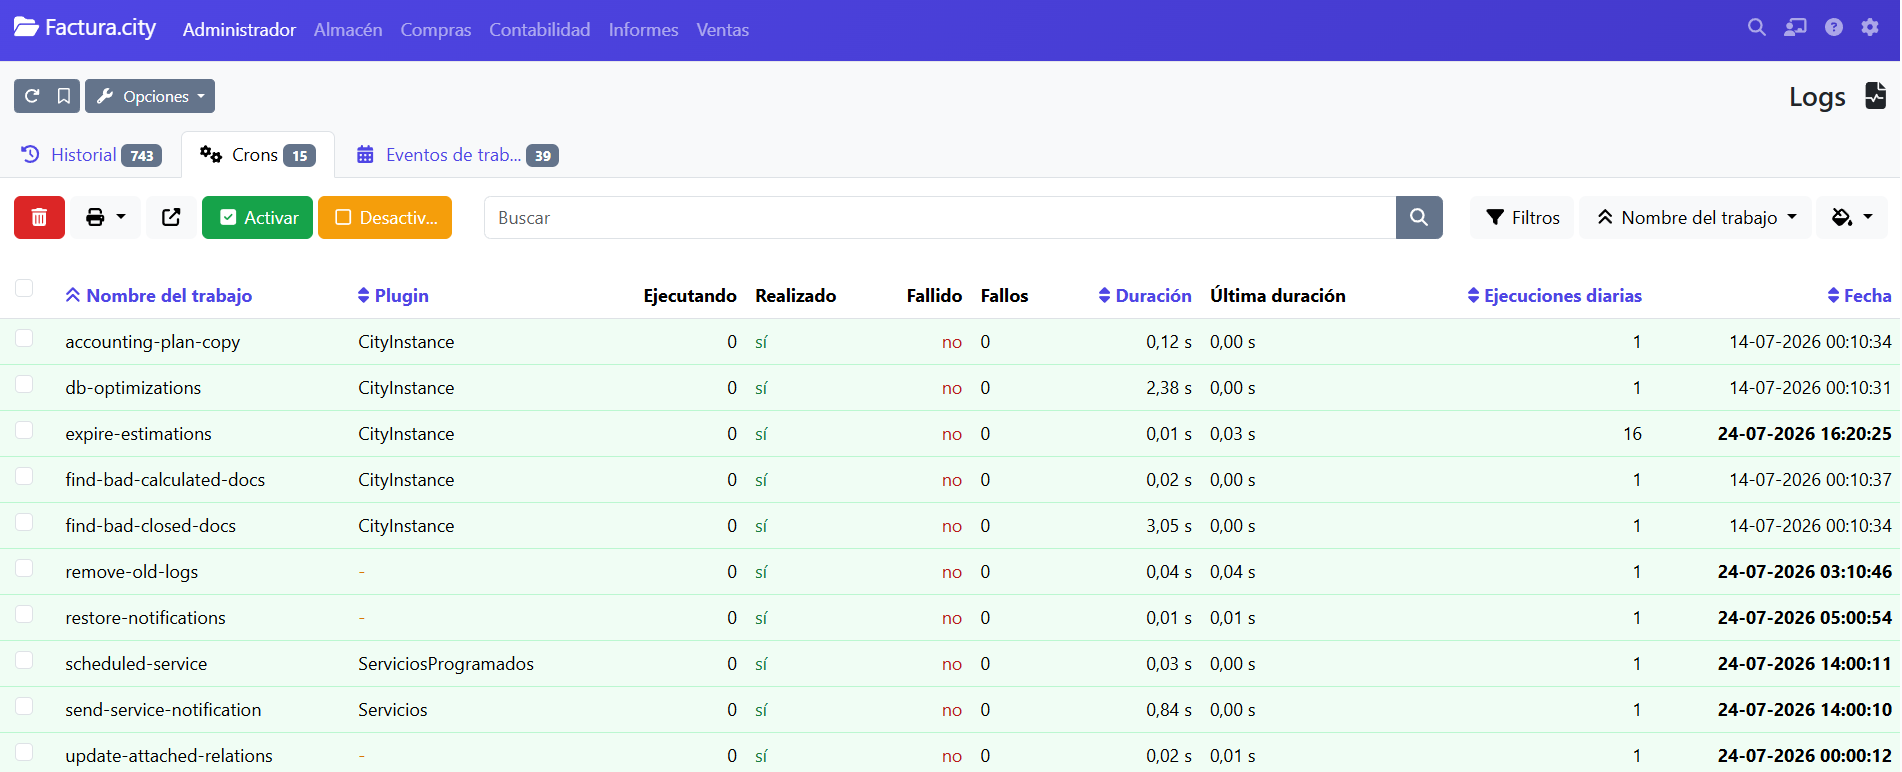Select the expire-estimations row checkbox

pyautogui.click(x=24, y=430)
